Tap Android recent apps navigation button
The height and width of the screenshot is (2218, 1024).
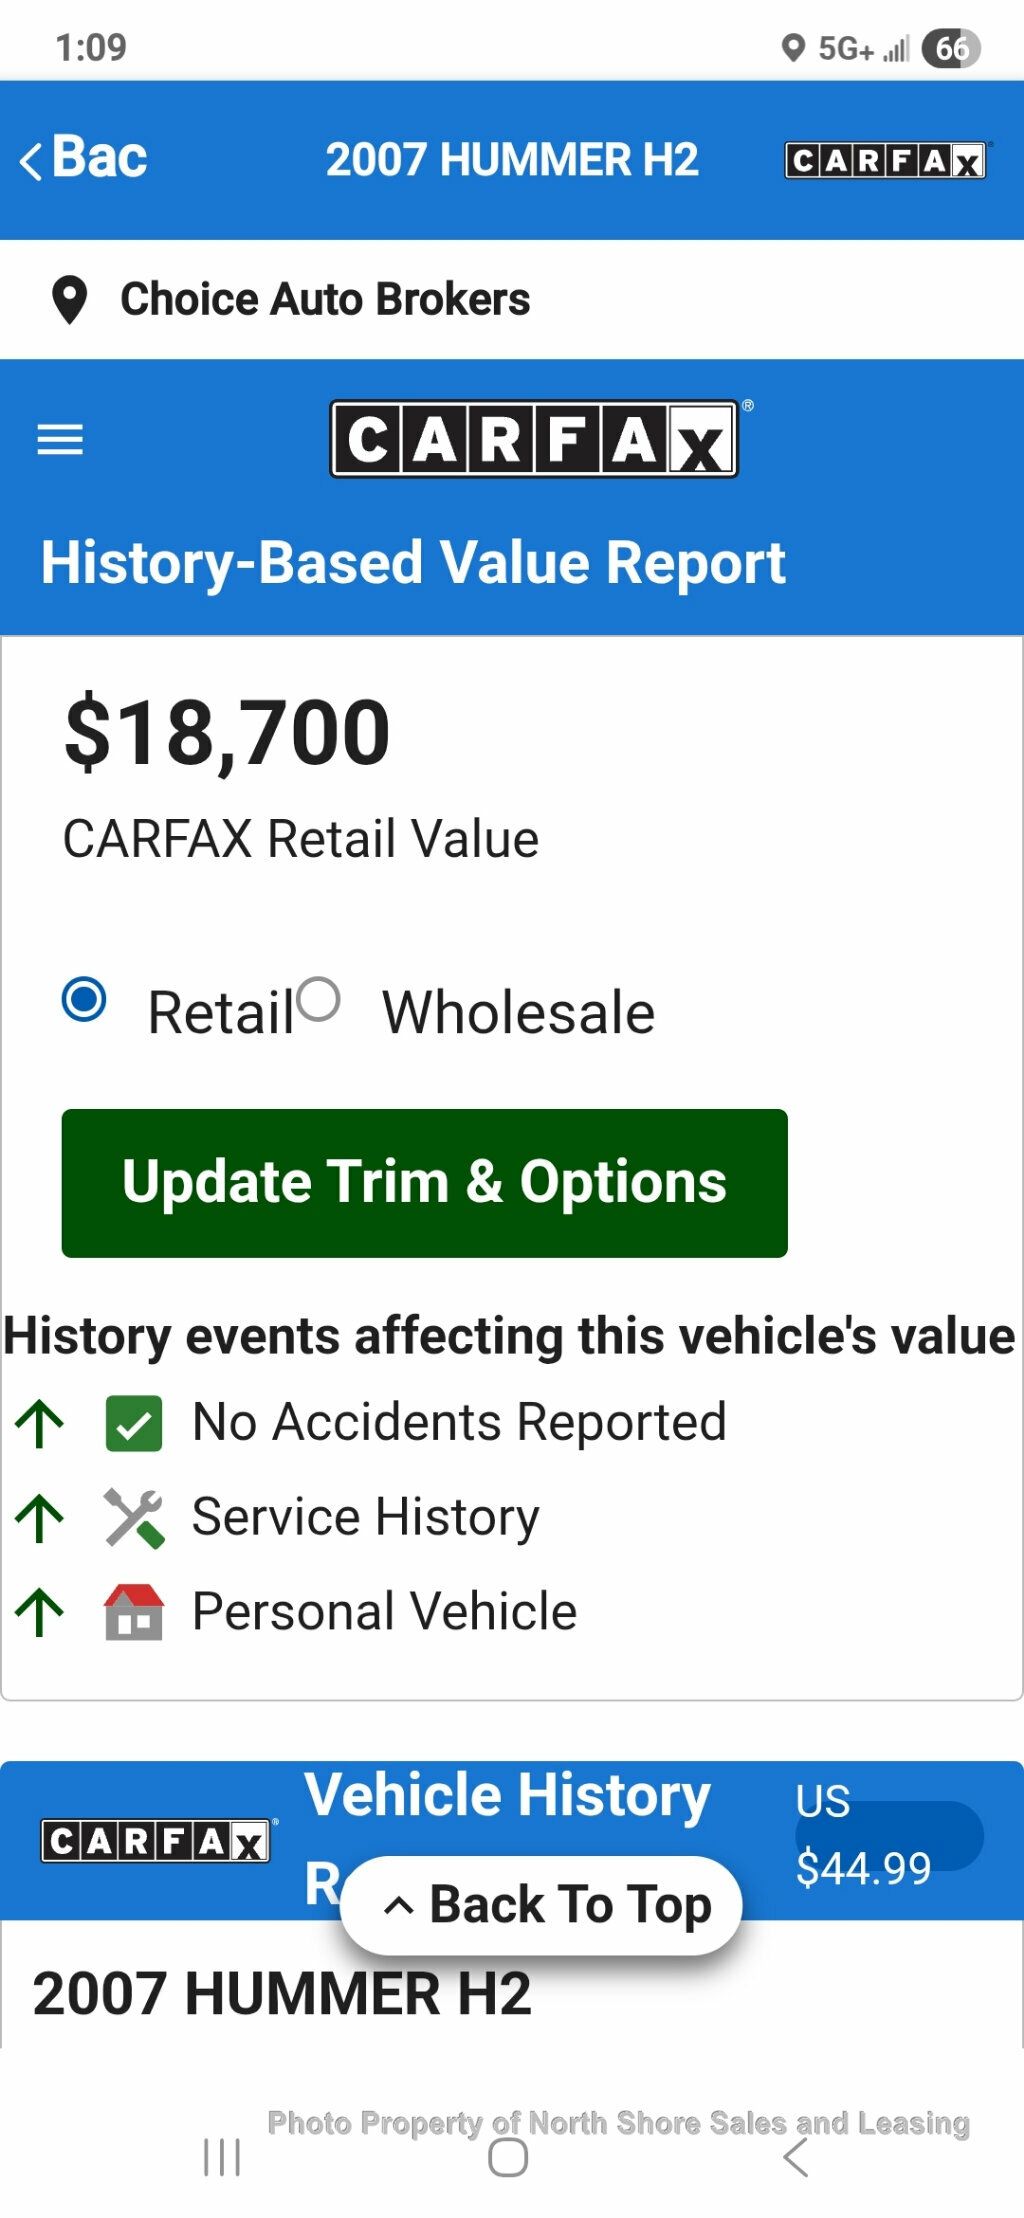[221, 2157]
